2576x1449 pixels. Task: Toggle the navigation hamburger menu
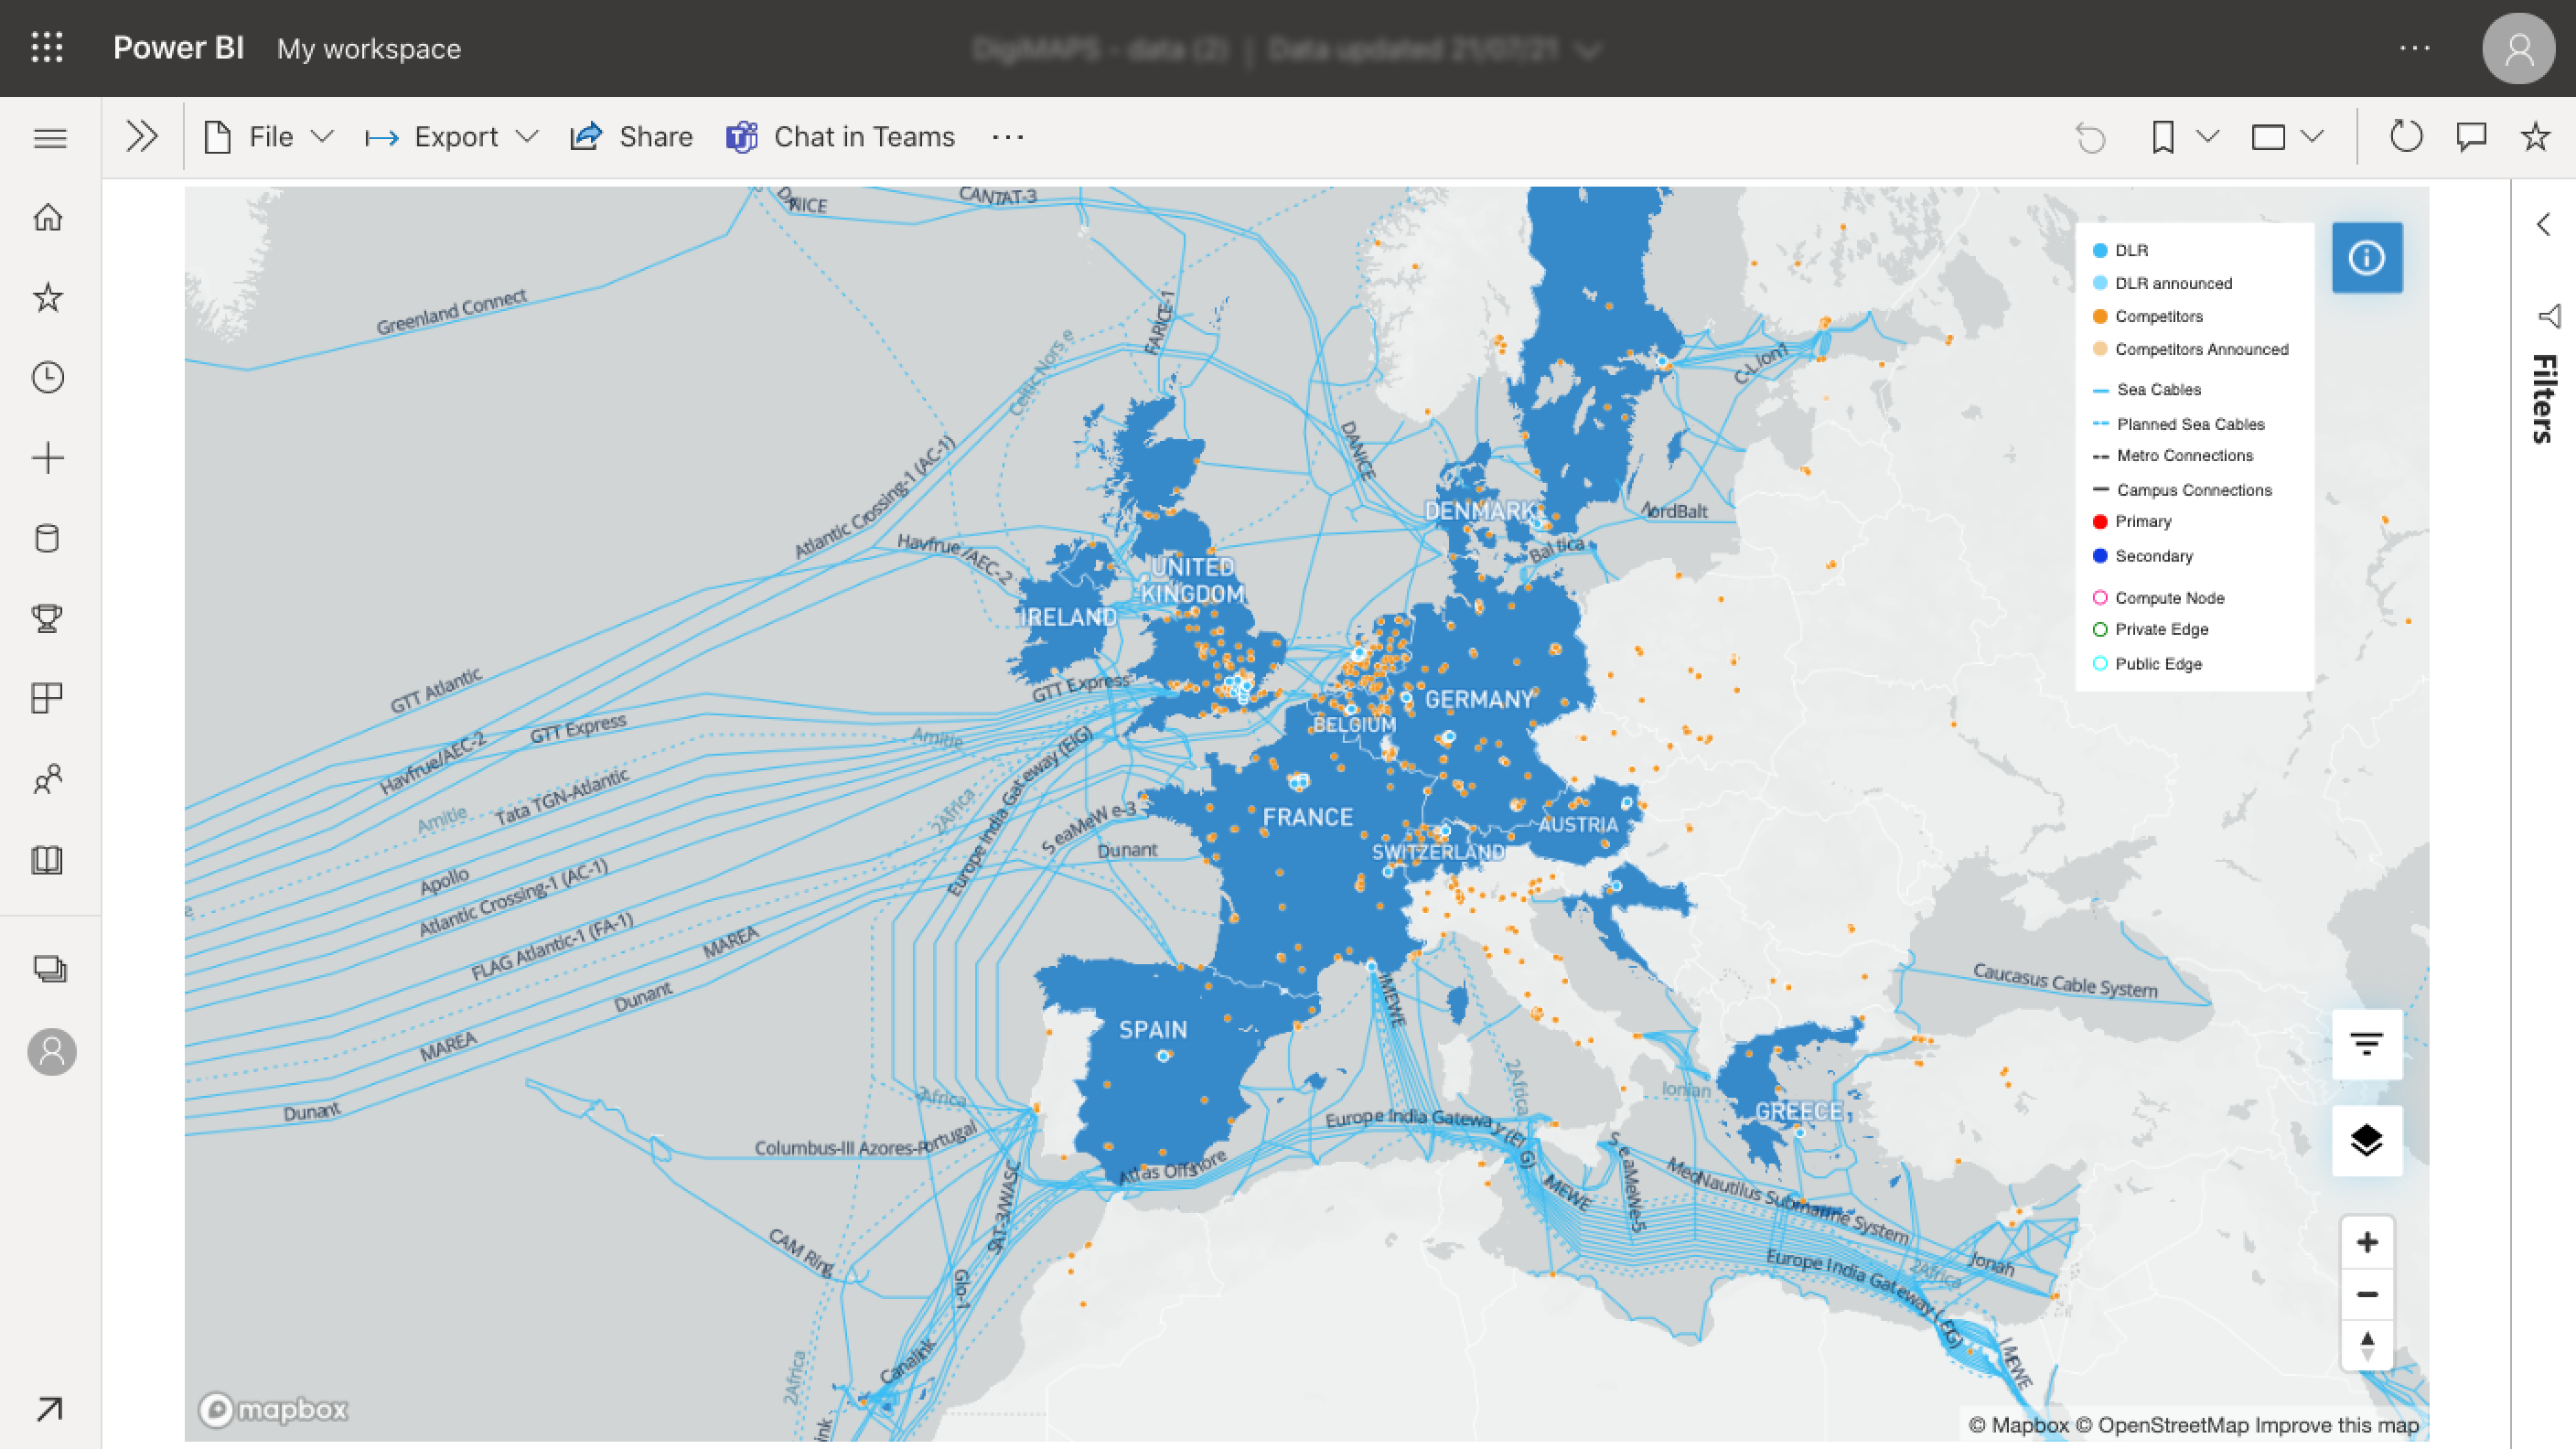pyautogui.click(x=50, y=138)
